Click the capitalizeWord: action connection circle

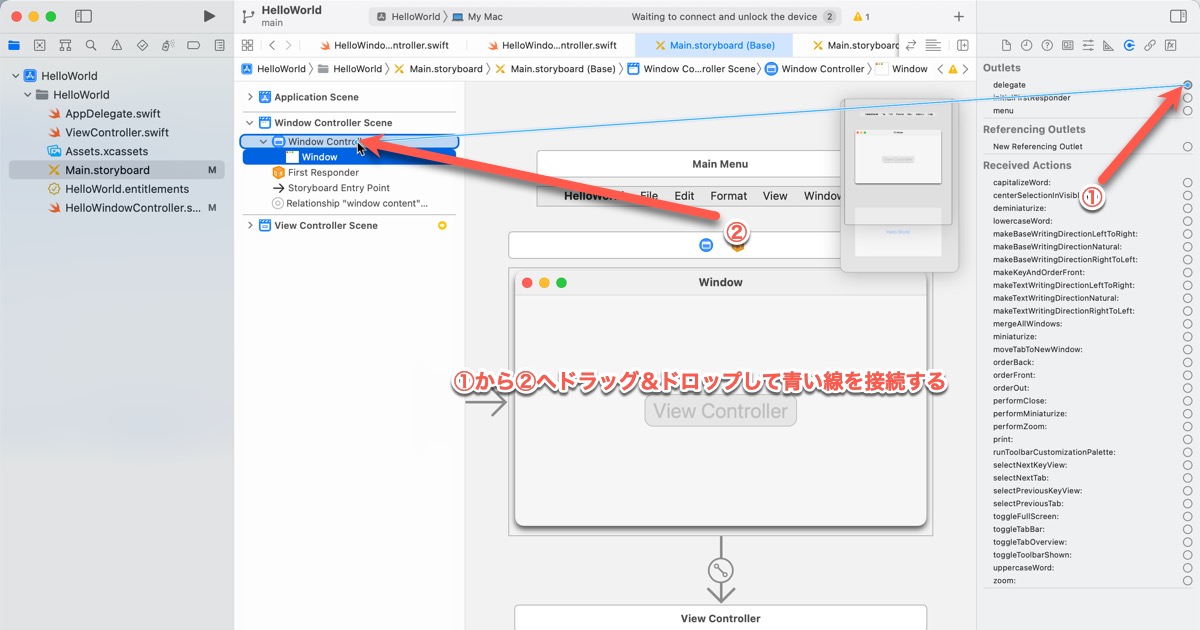click(x=1187, y=183)
